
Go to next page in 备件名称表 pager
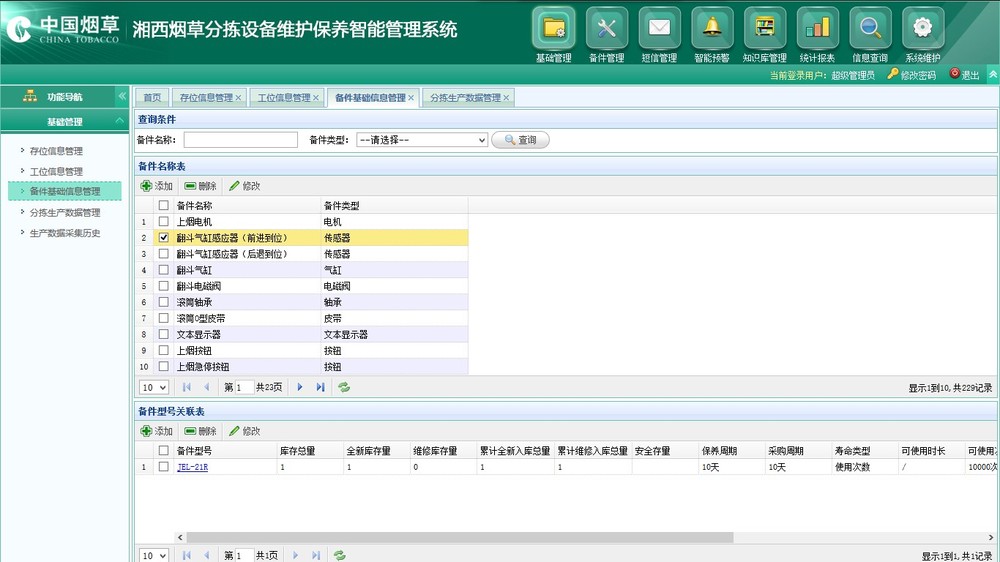[300, 387]
